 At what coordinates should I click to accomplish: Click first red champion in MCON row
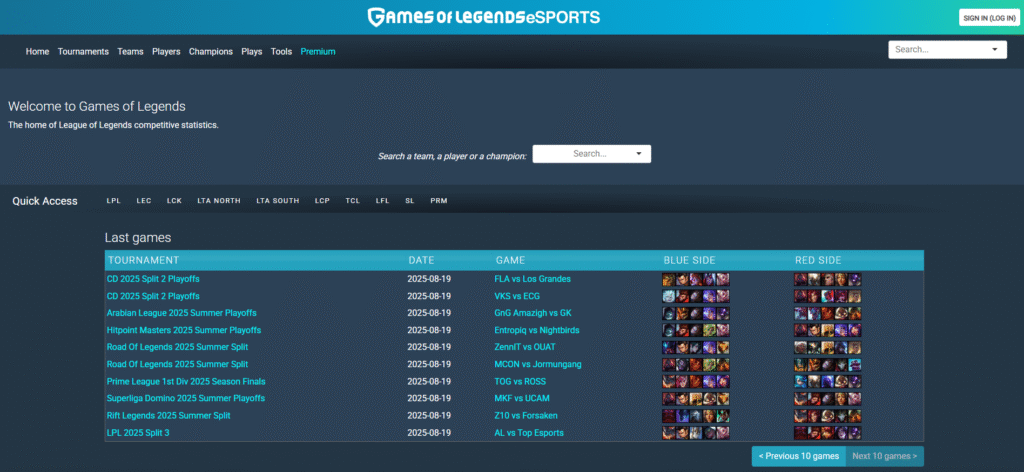coord(801,364)
